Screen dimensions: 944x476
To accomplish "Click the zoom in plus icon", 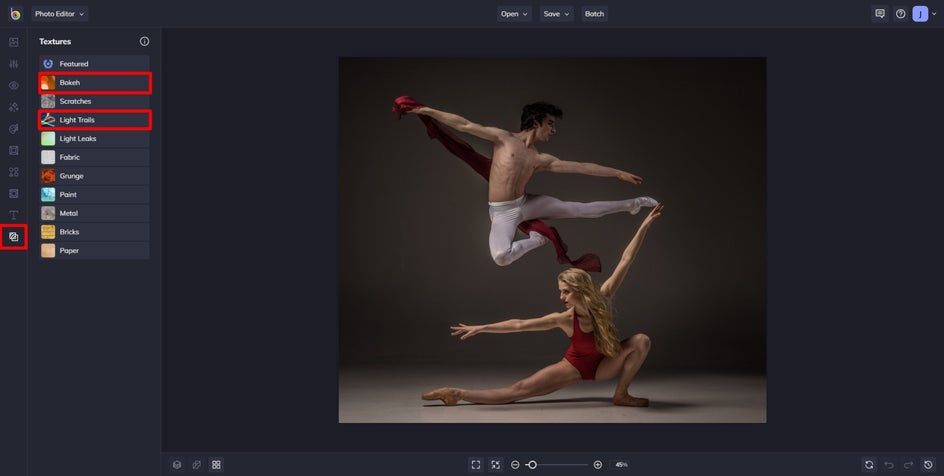I will coord(598,465).
